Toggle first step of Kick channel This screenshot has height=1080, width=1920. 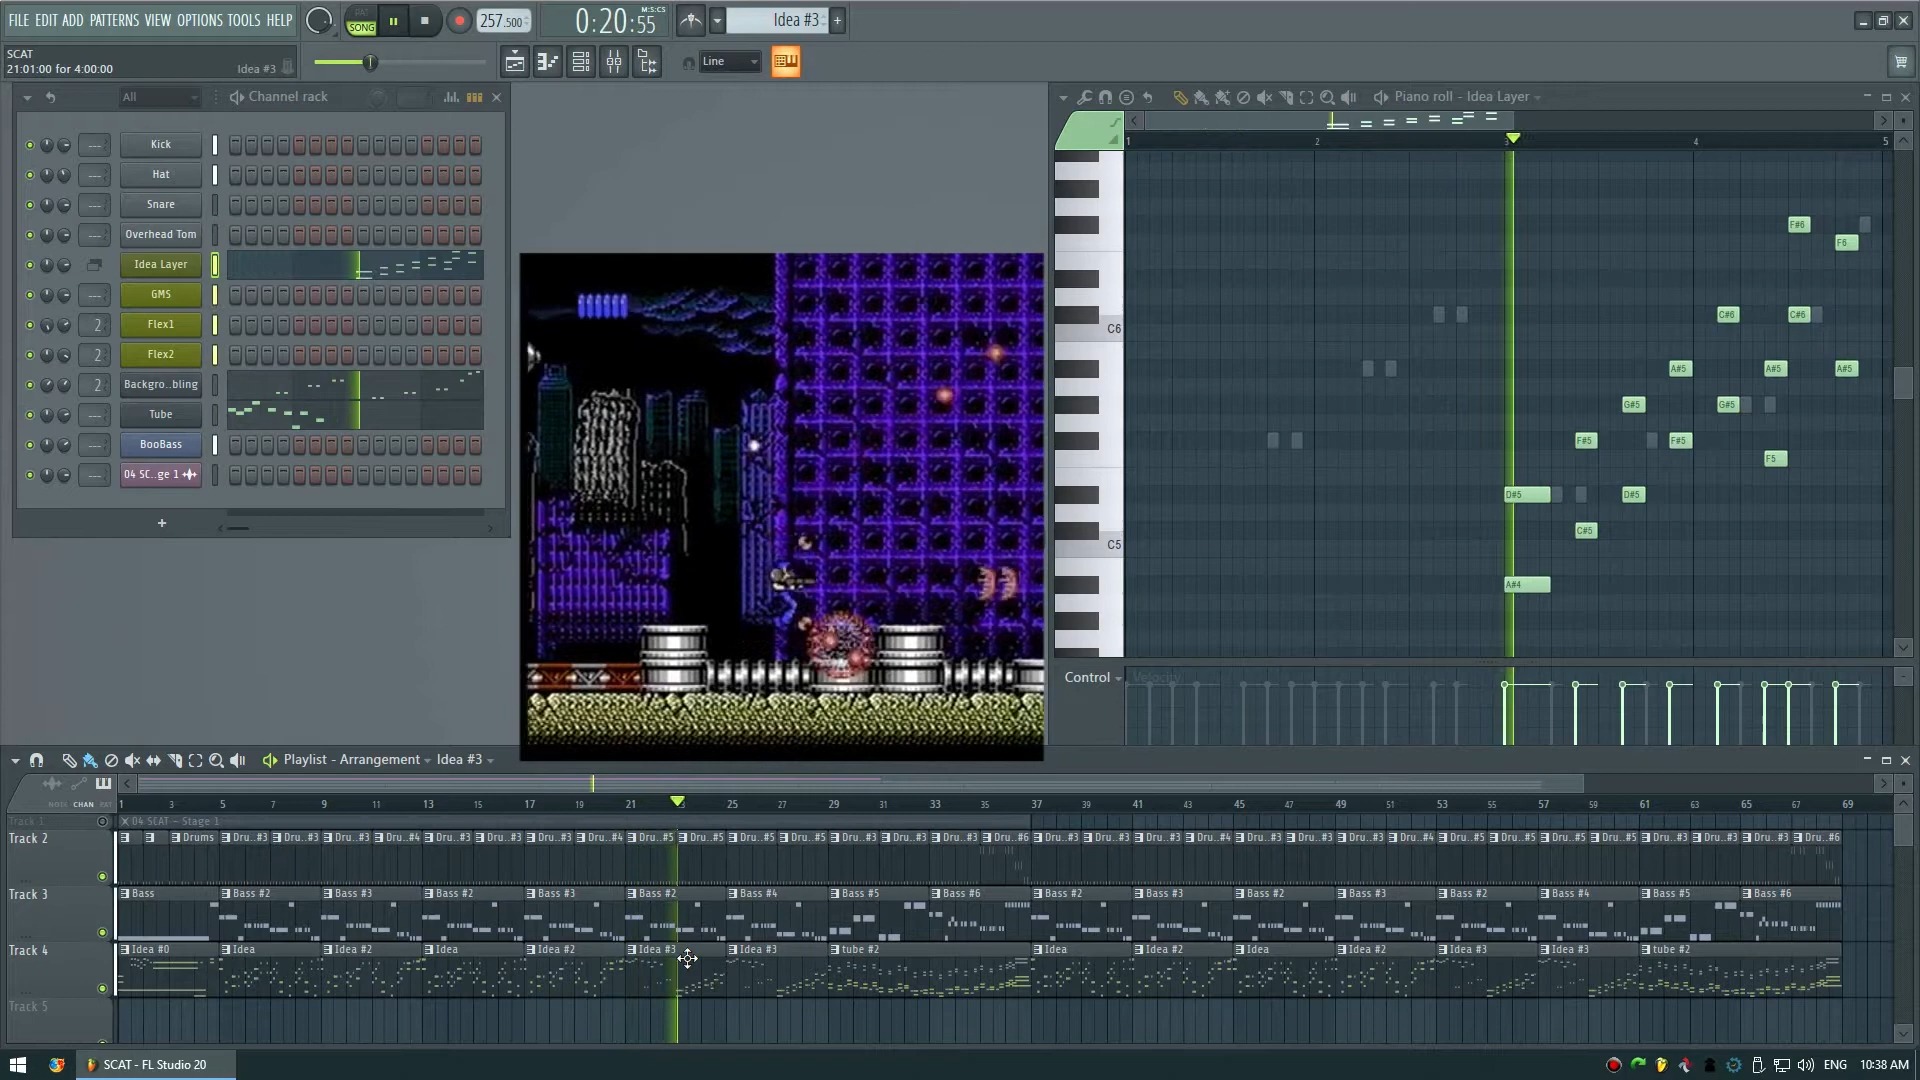tap(235, 145)
